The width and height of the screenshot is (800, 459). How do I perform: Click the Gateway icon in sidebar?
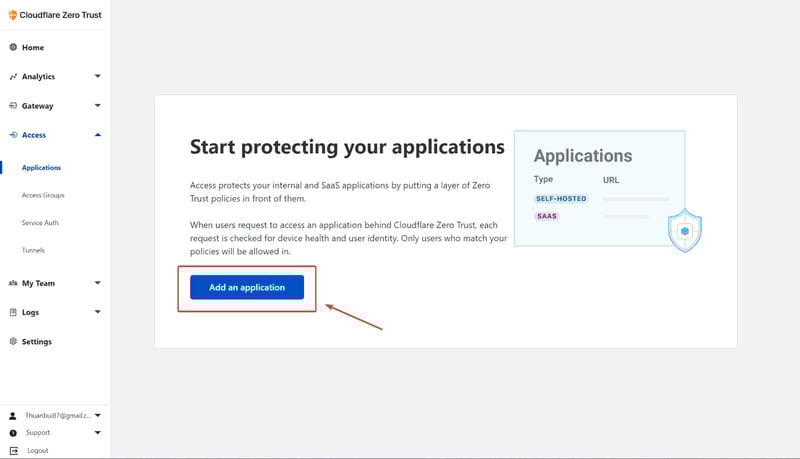point(13,105)
